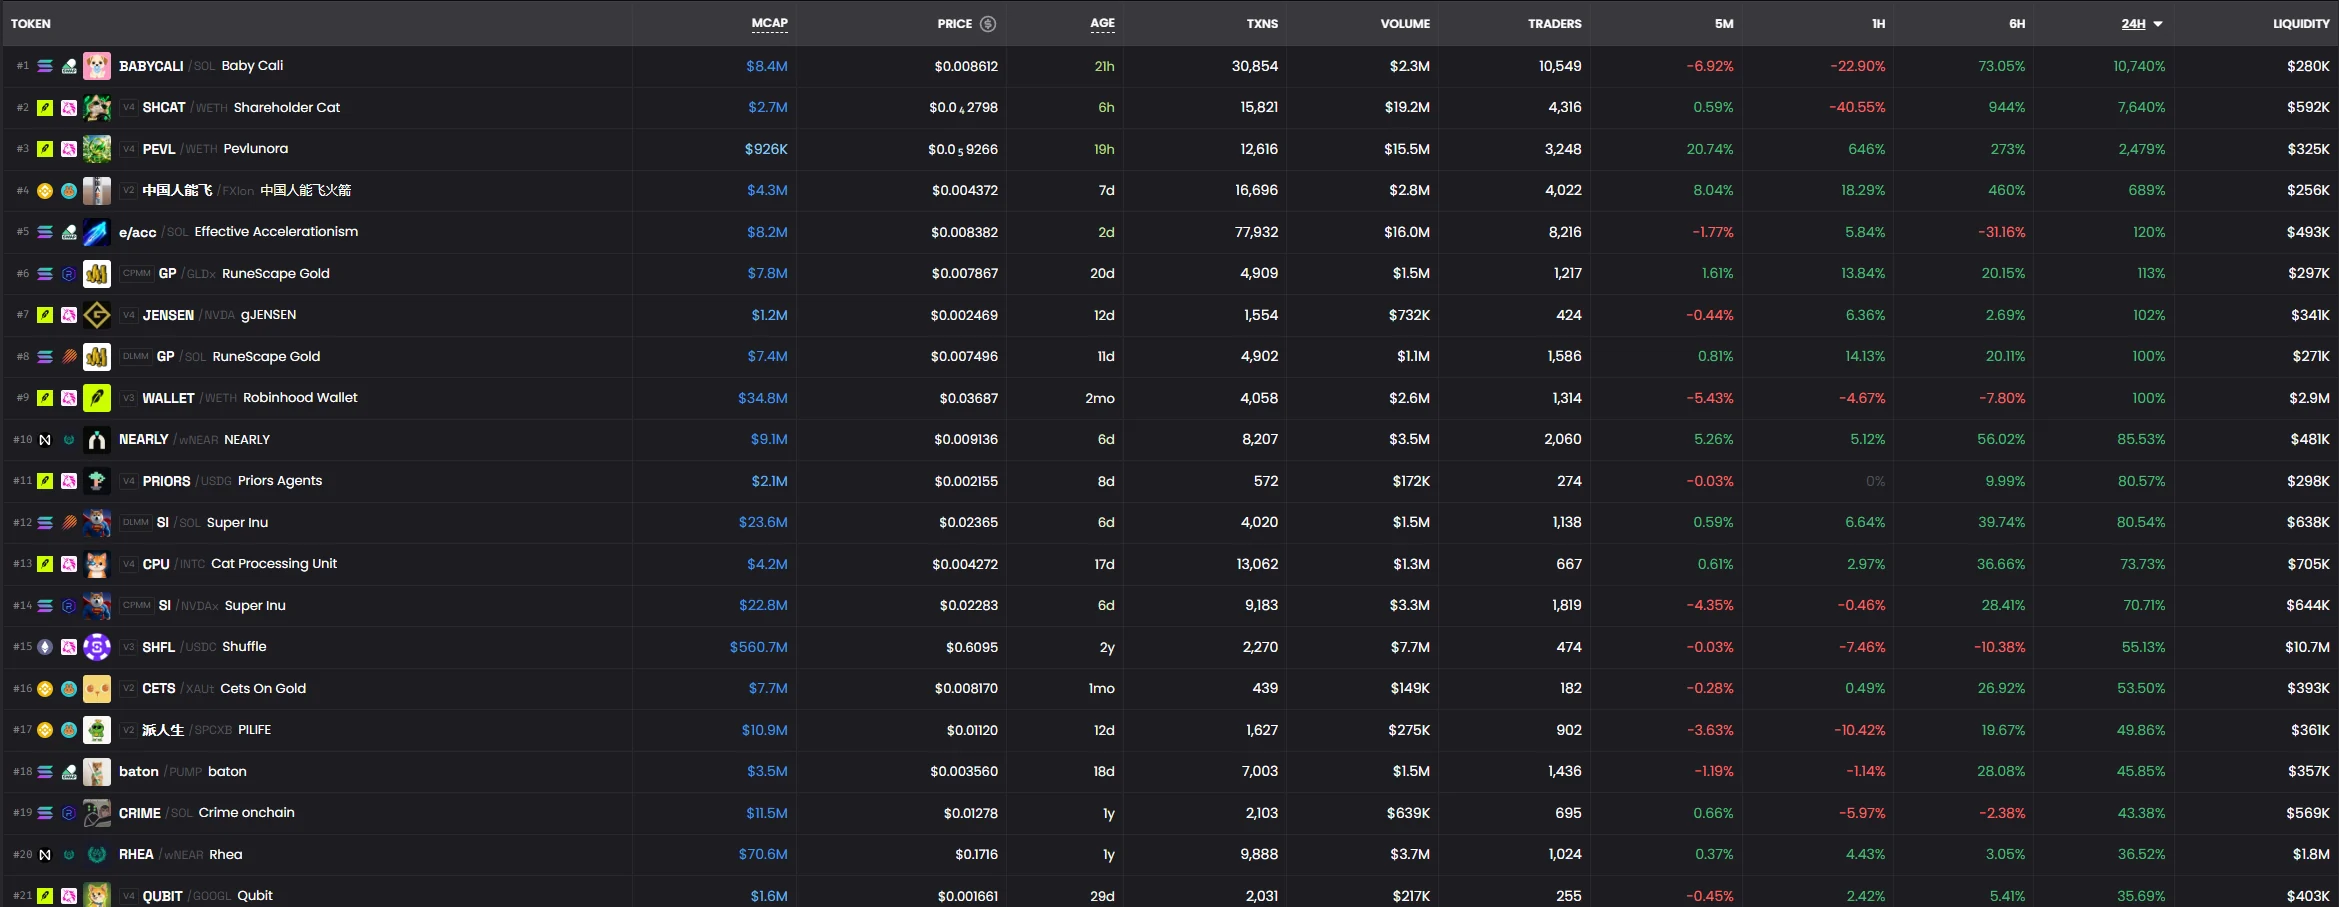Click the Shuffle purple chip token logo

click(97, 647)
